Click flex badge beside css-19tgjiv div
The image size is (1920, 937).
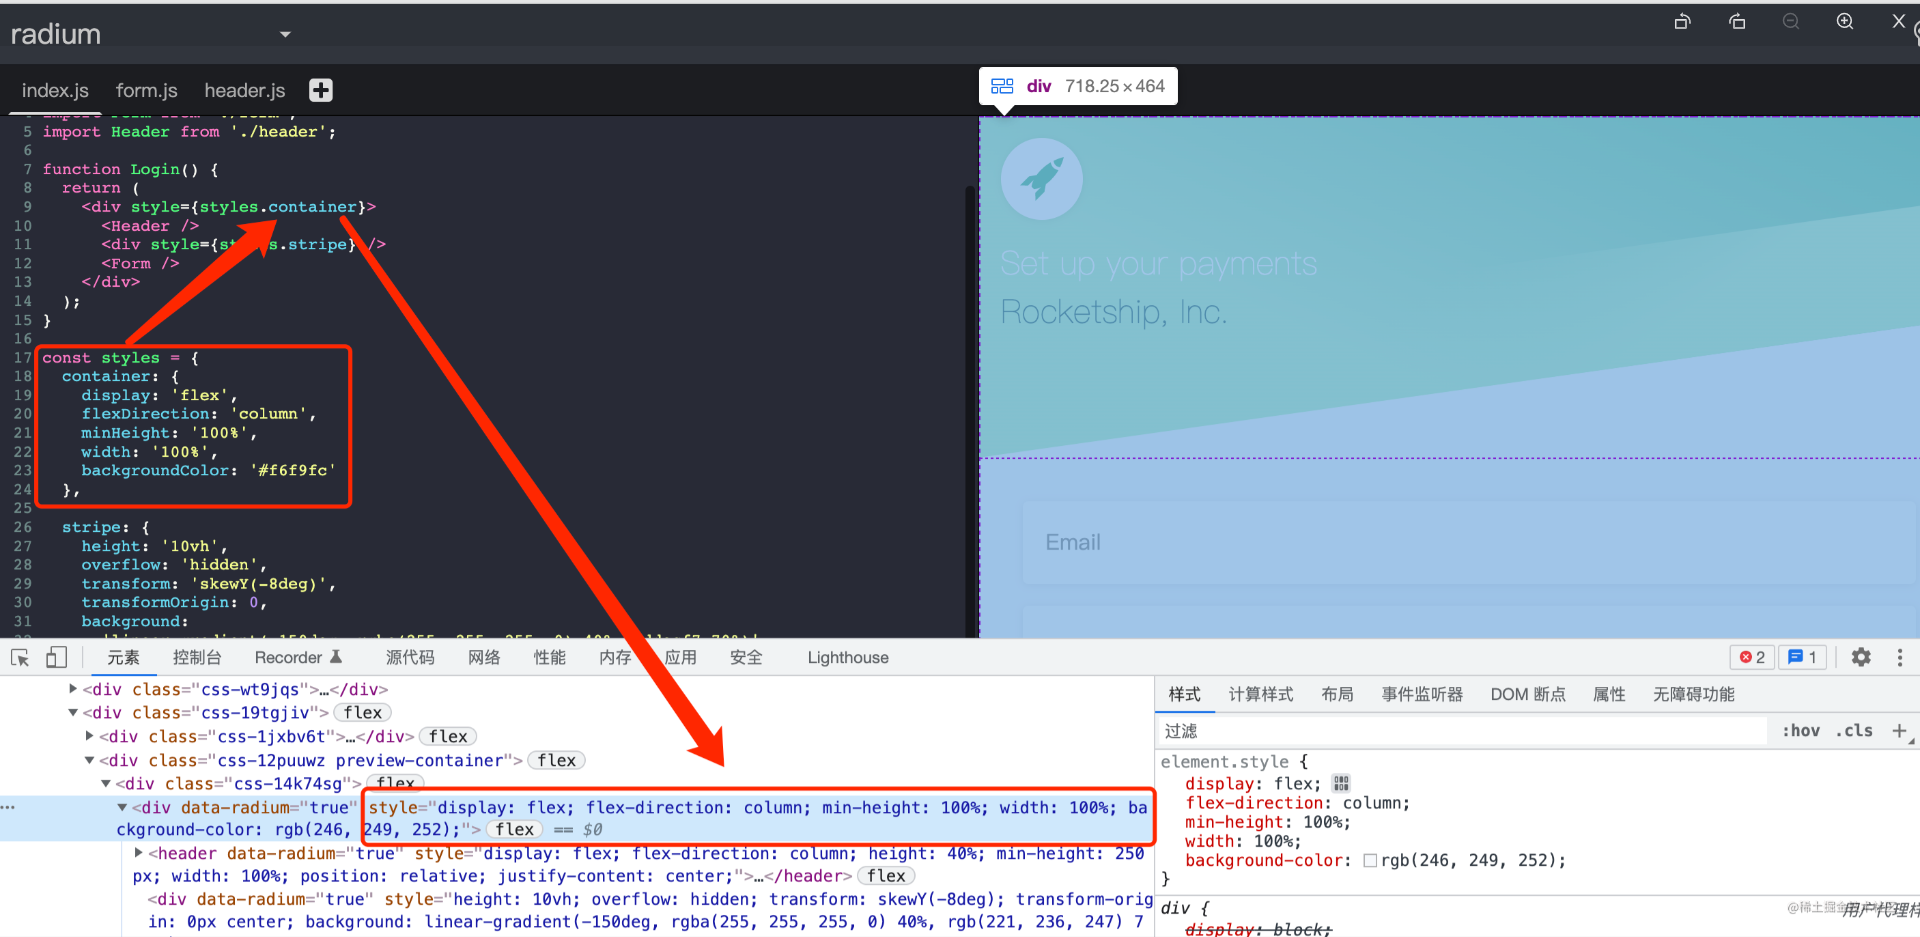[x=362, y=712]
